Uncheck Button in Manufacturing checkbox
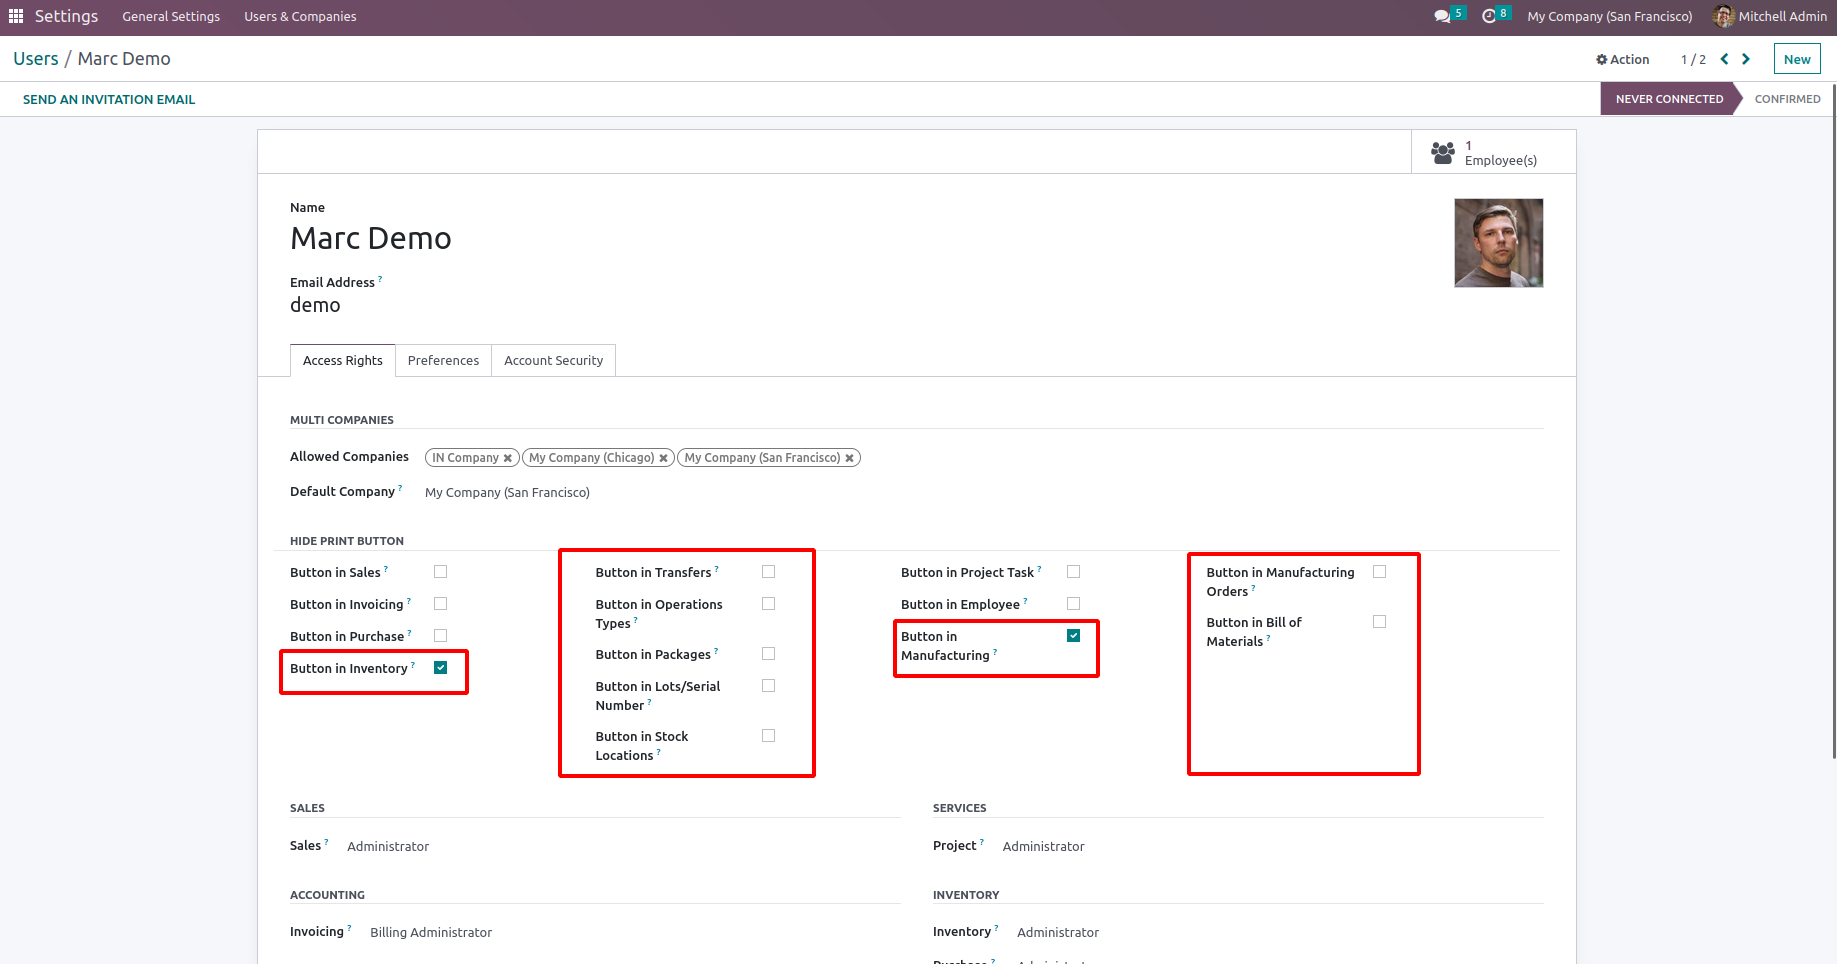The height and width of the screenshot is (964, 1837). coord(1073,636)
